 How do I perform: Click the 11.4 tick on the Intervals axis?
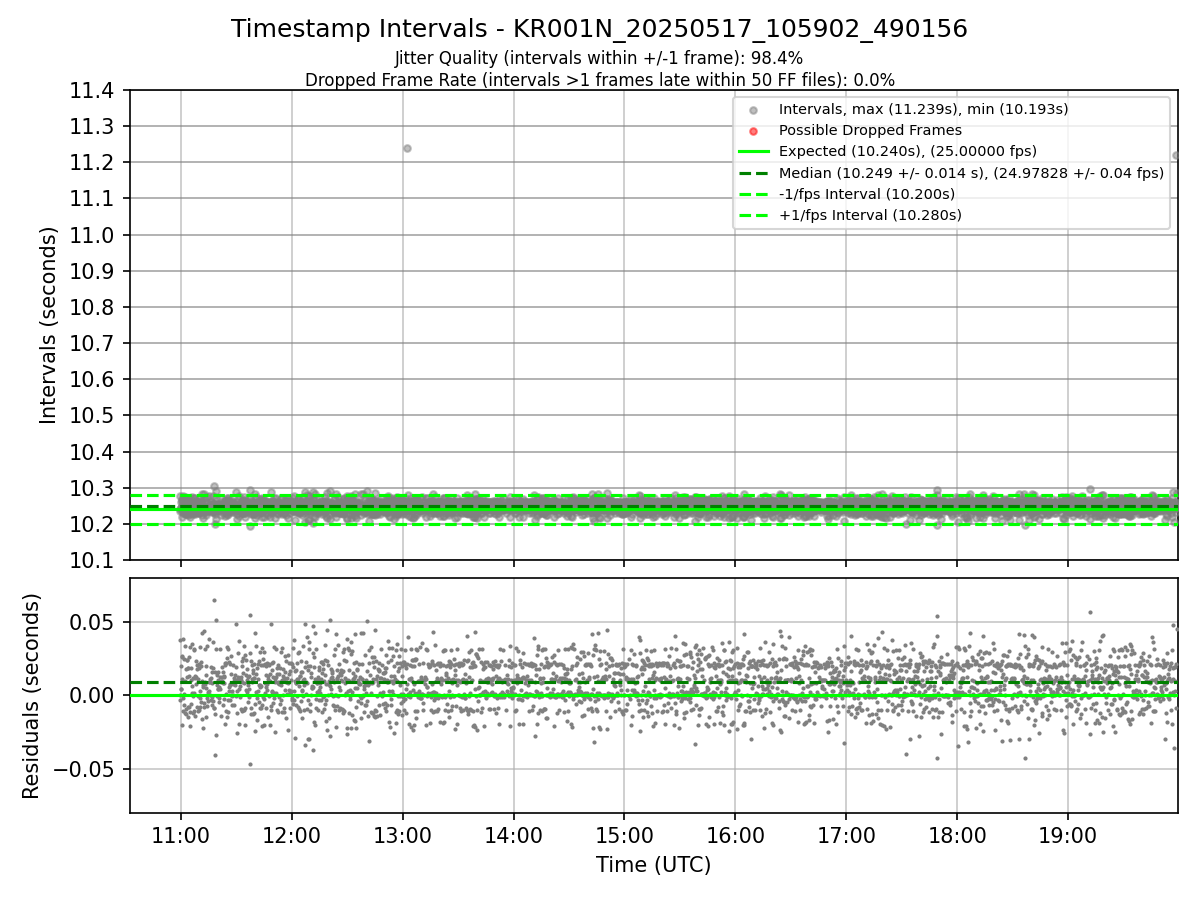tap(94, 91)
